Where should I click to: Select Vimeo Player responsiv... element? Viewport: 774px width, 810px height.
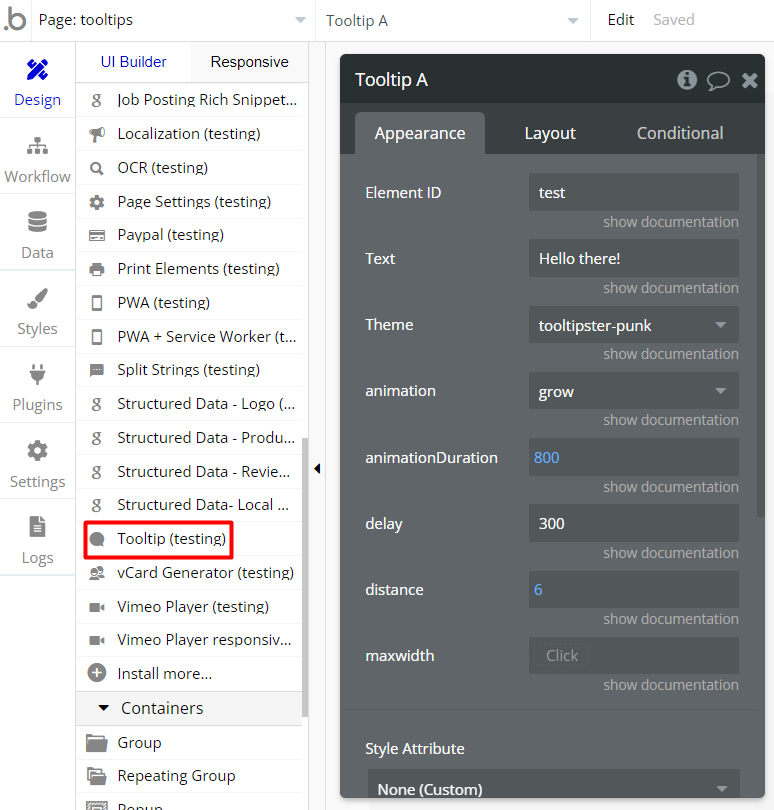[x=189, y=640]
